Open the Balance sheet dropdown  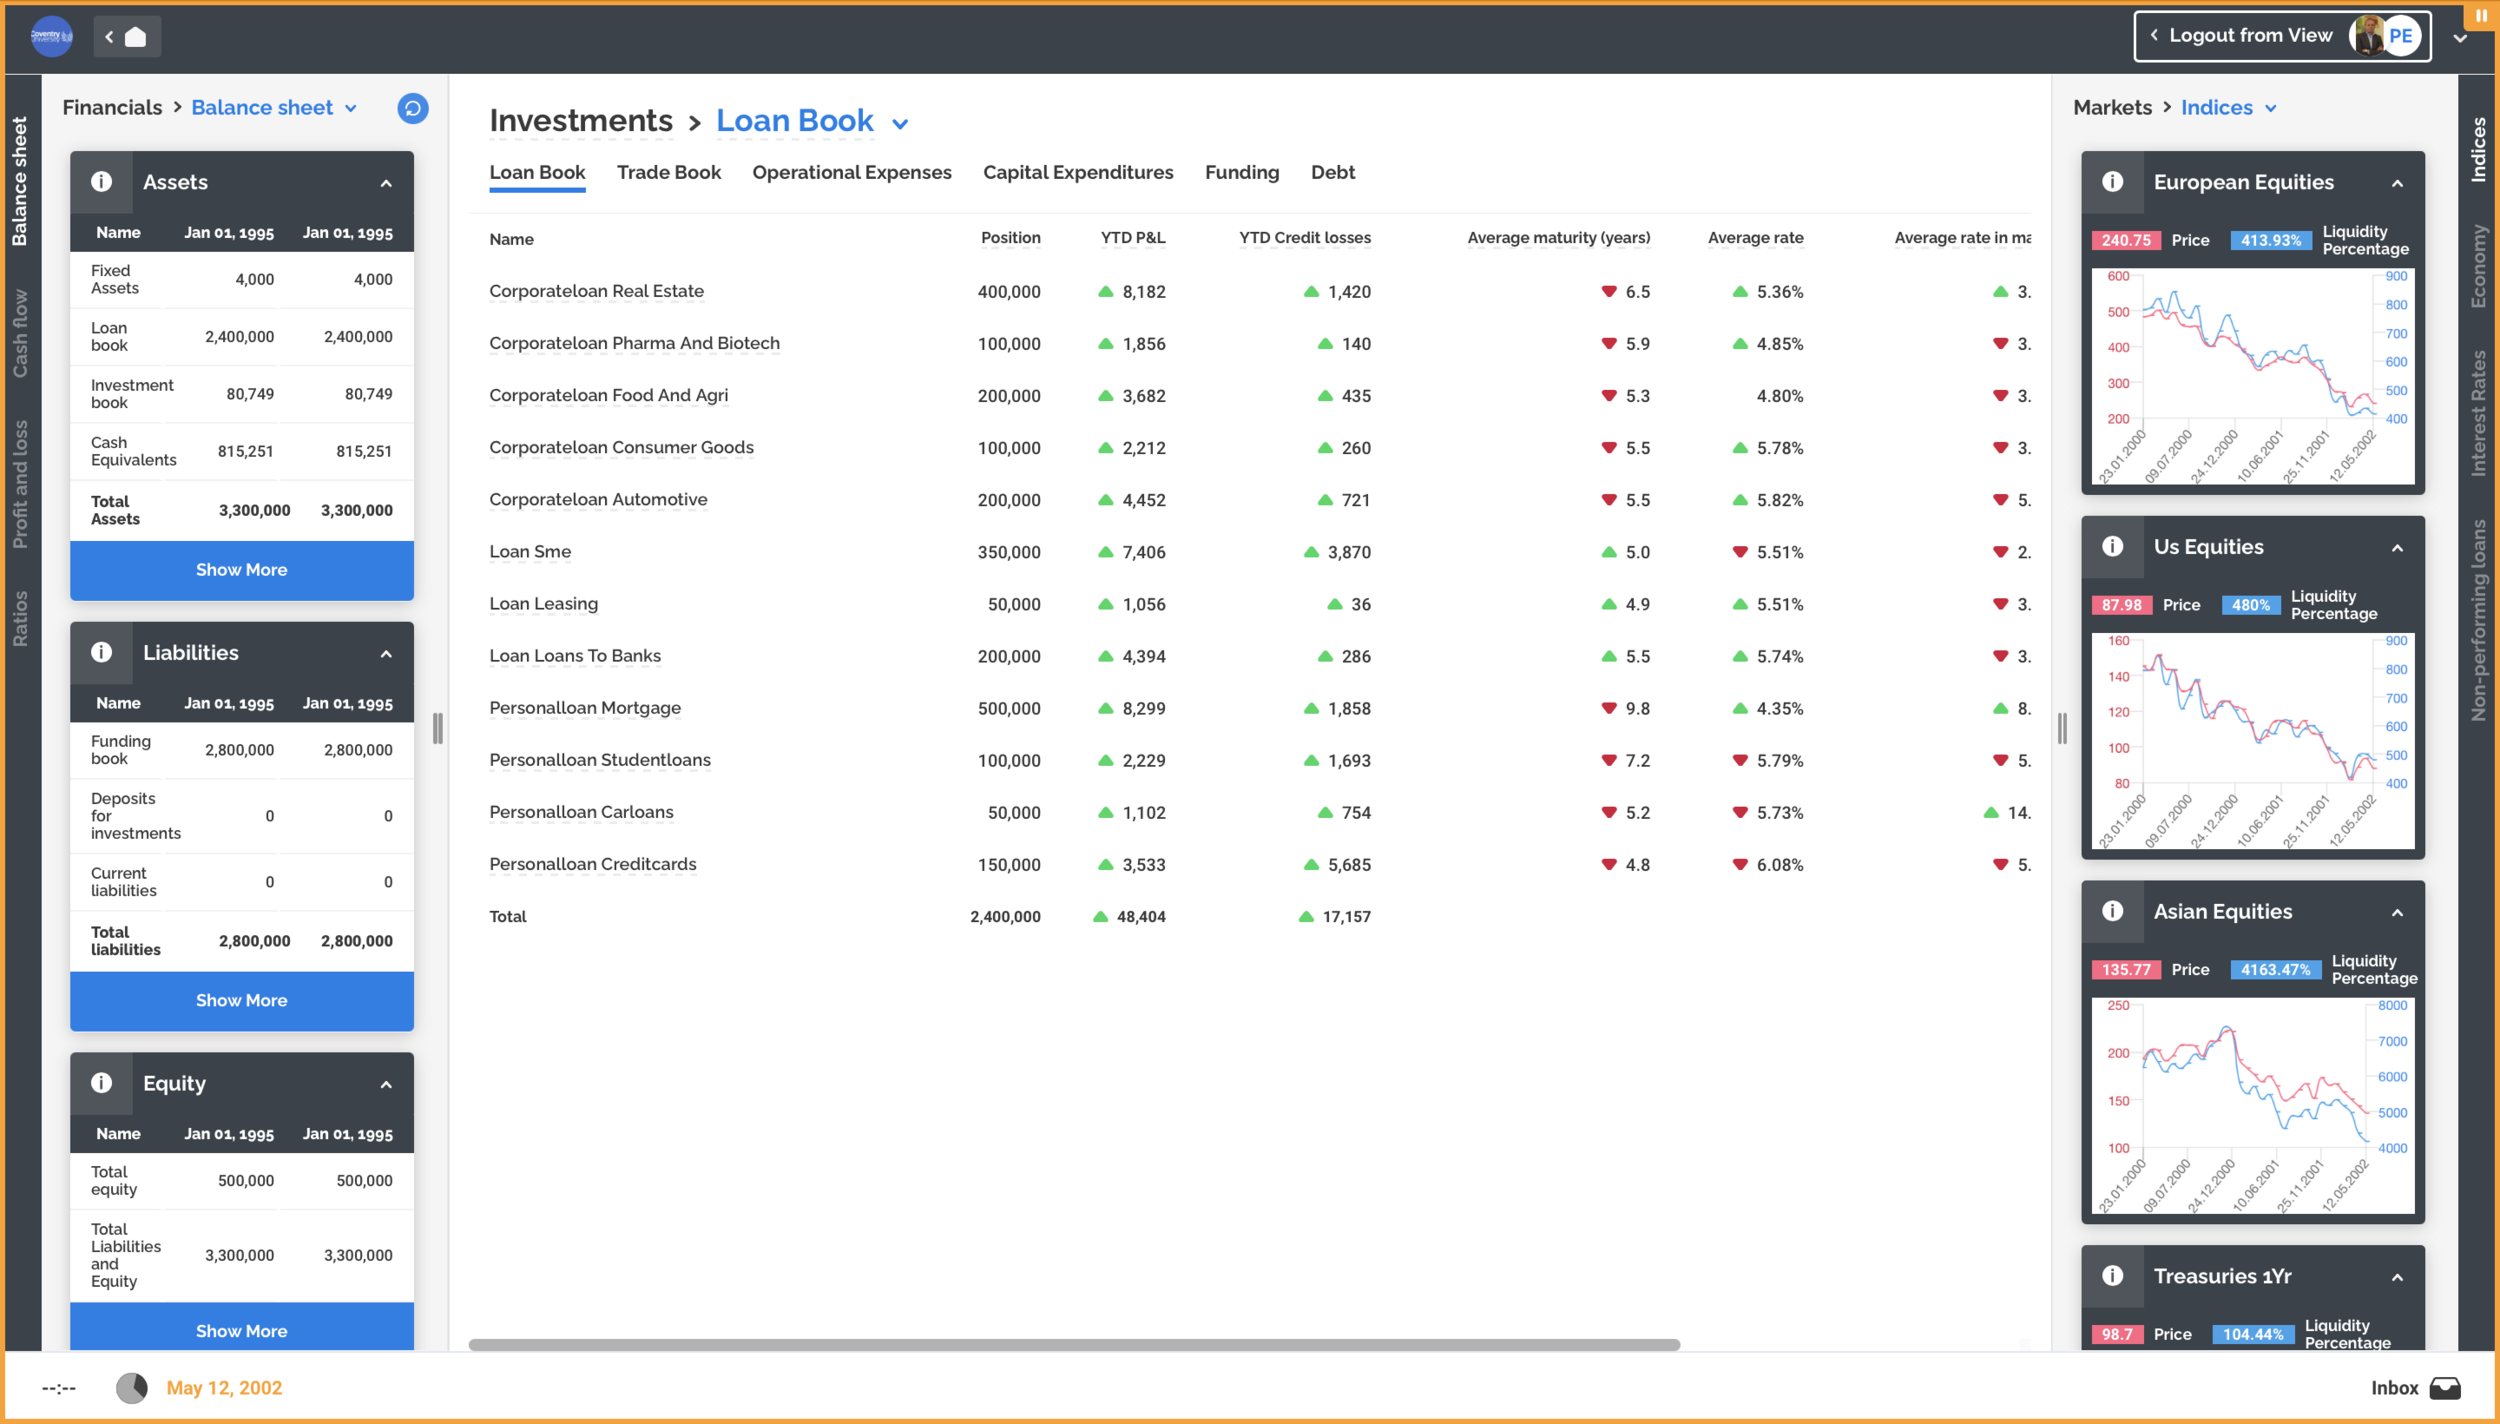pyautogui.click(x=351, y=108)
